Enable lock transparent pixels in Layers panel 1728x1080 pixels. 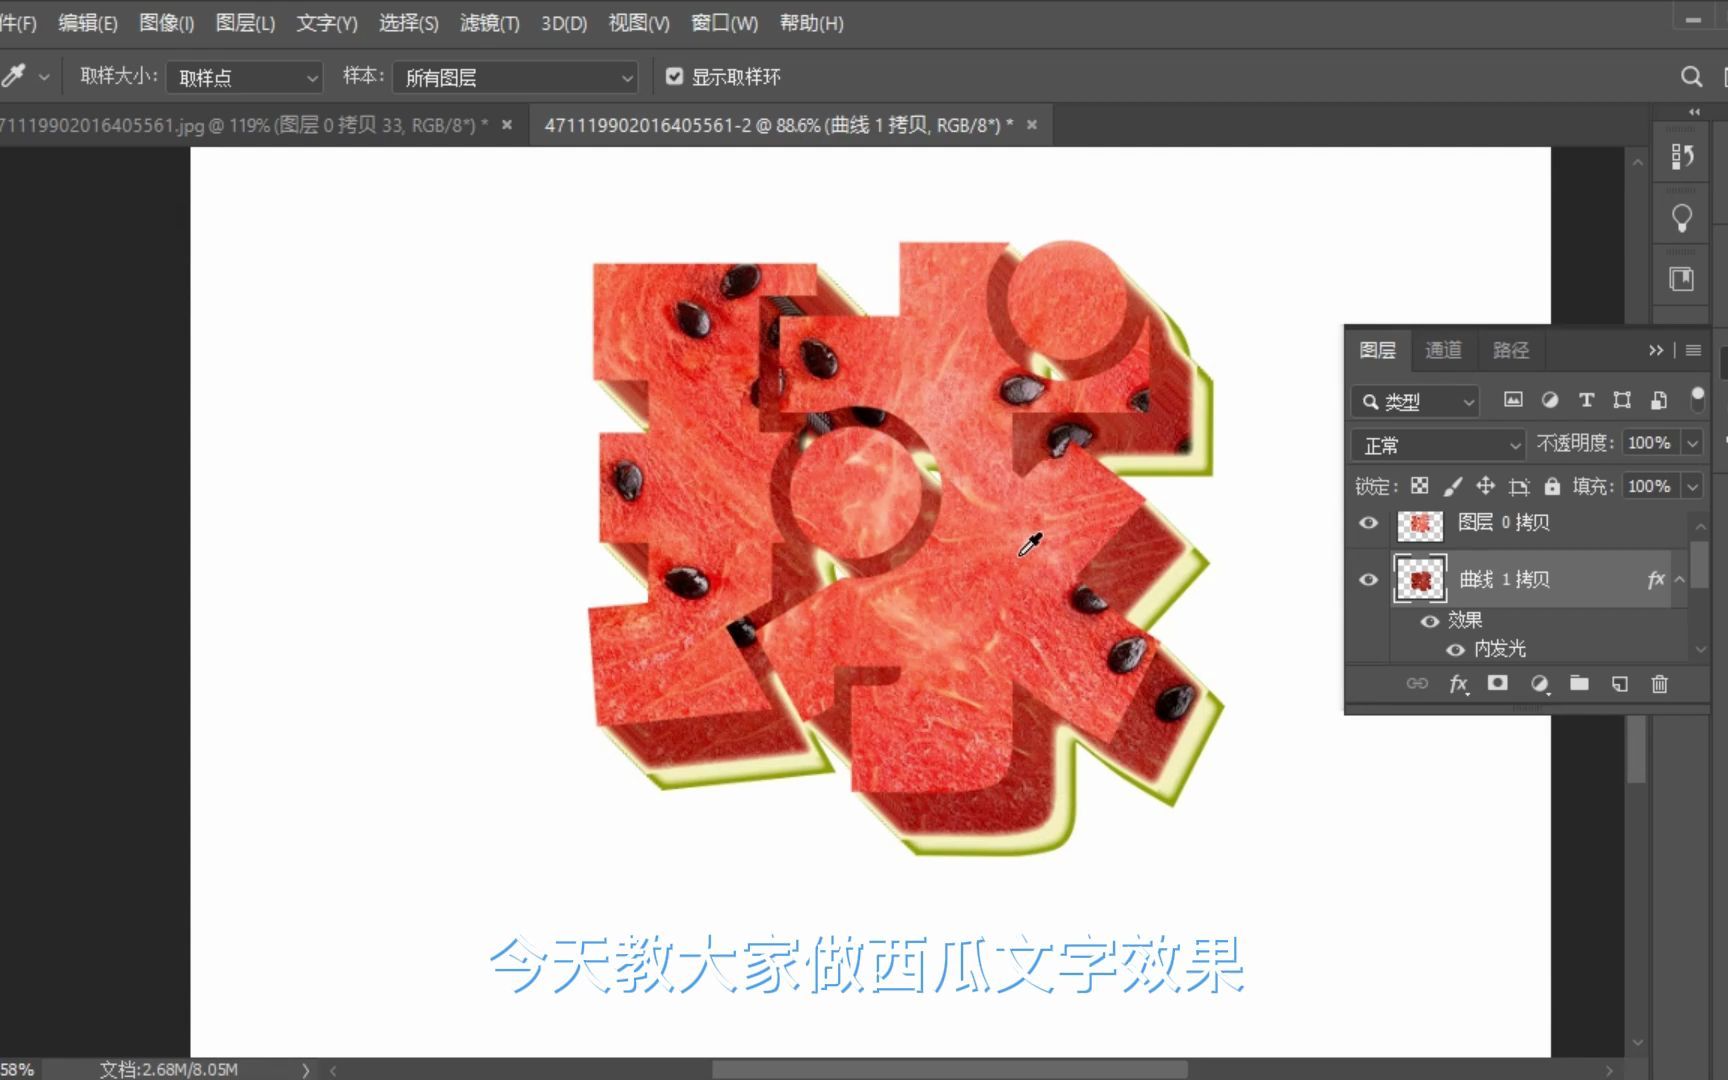pos(1419,487)
